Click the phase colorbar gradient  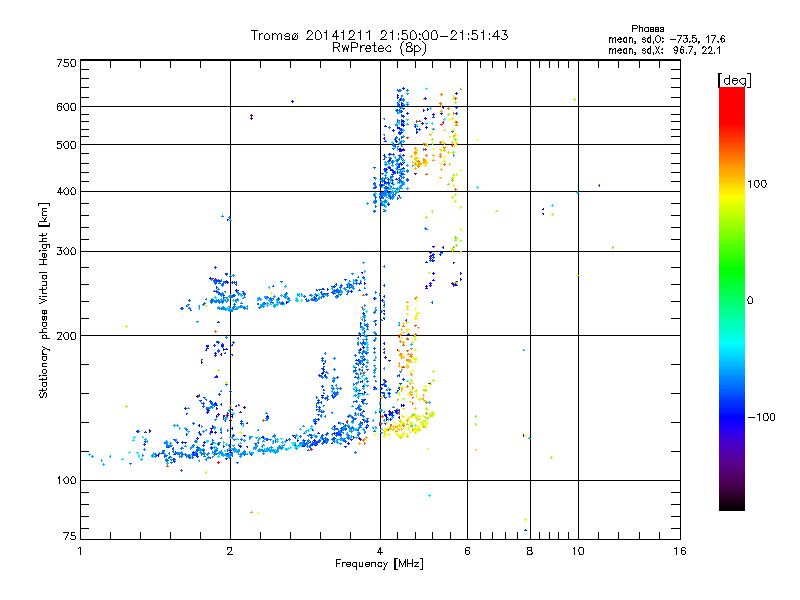(732, 299)
